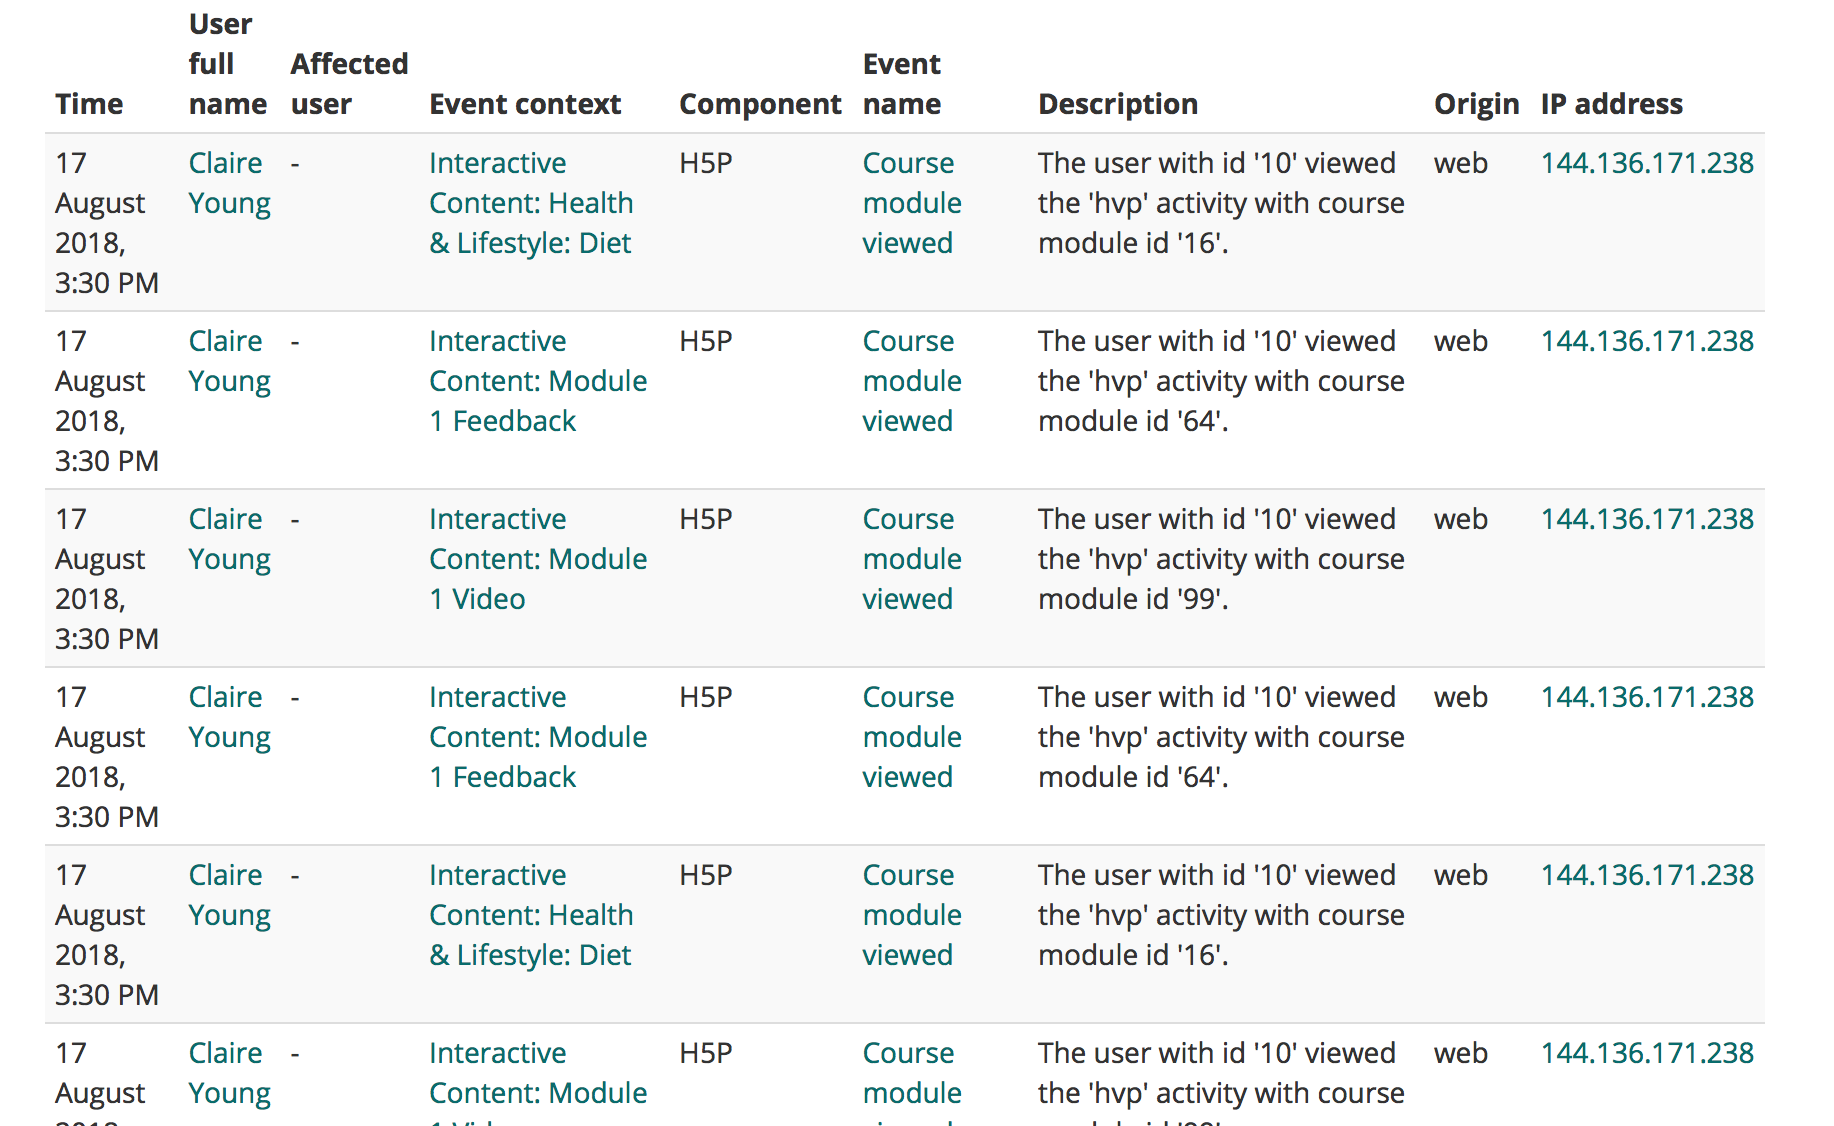
Task: Click Claire Young in the fifth row
Action: [227, 895]
